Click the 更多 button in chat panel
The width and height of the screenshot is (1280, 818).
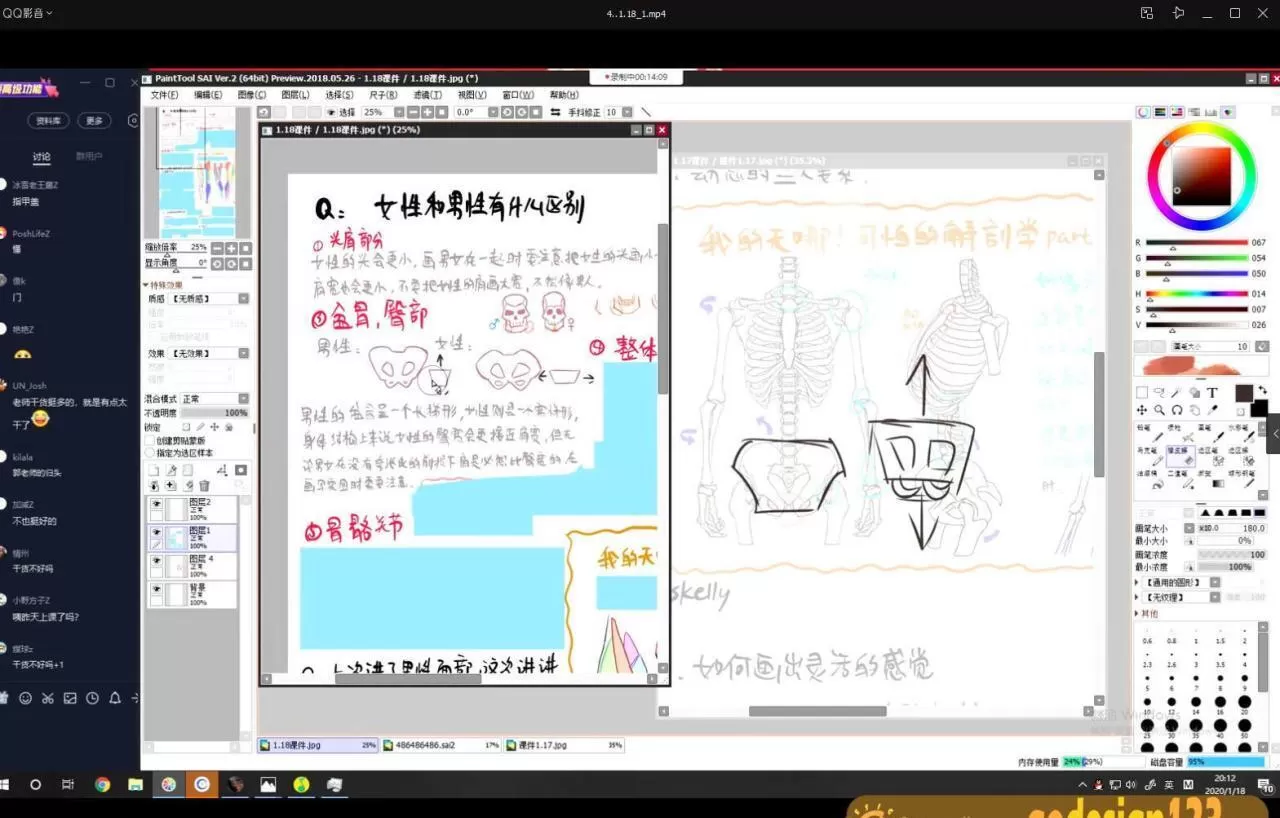coord(94,120)
